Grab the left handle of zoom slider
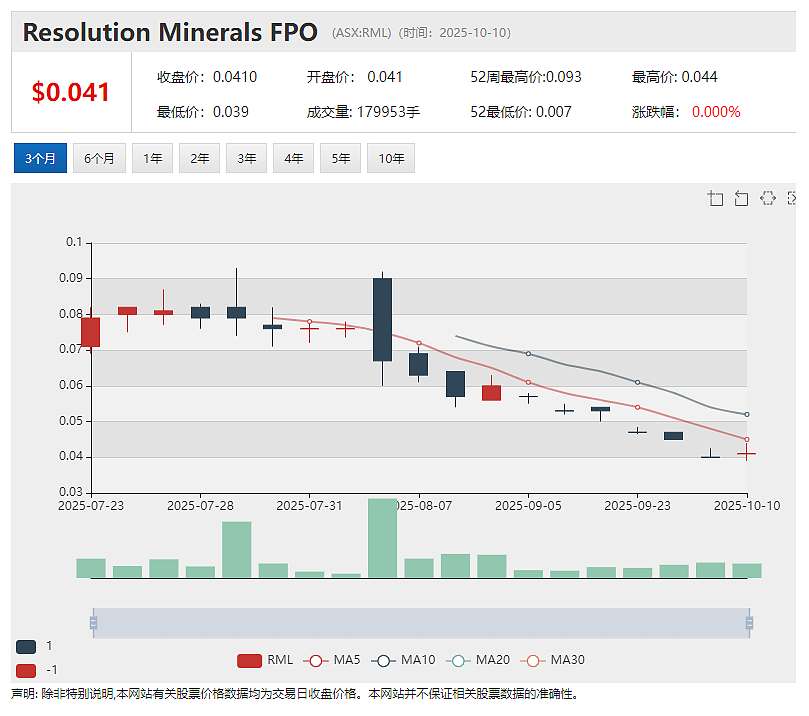The height and width of the screenshot is (716, 809). point(93,623)
